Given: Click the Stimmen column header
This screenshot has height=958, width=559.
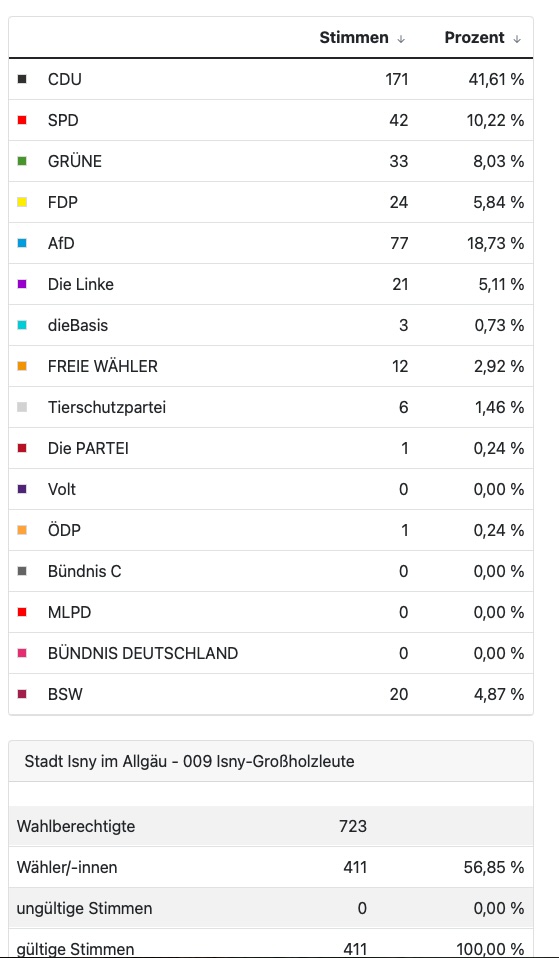Looking at the screenshot, I should [354, 38].
